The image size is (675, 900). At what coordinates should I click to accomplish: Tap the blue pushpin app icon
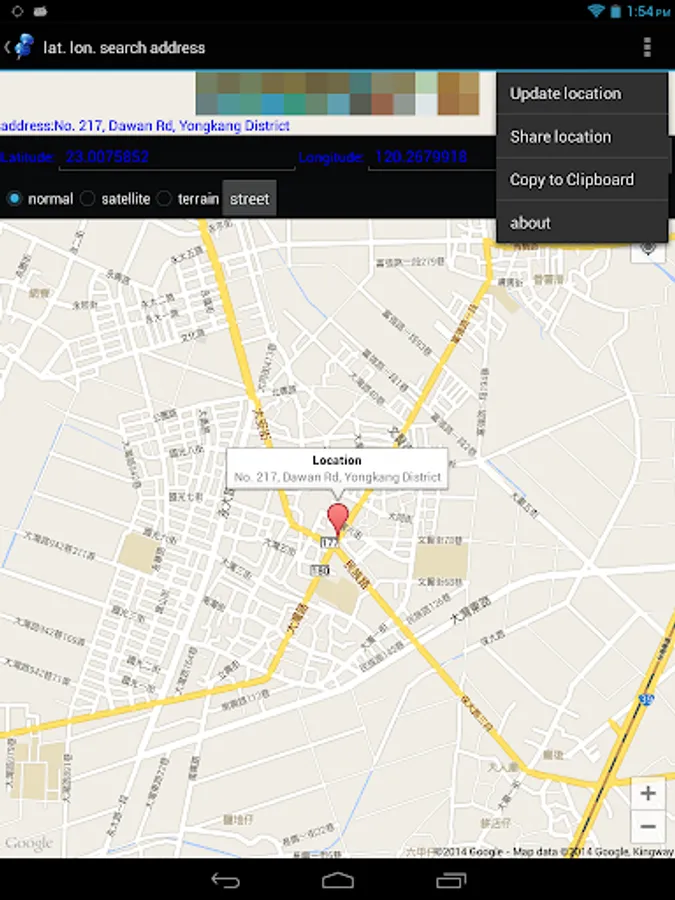24,46
